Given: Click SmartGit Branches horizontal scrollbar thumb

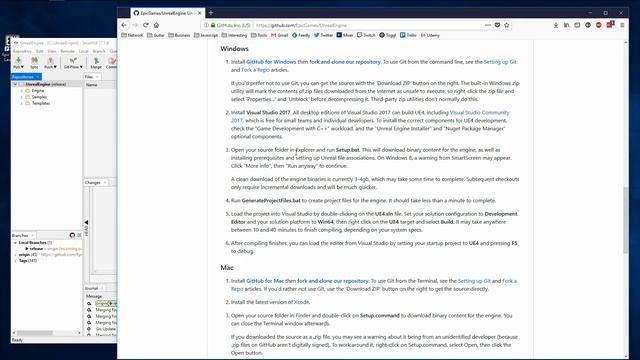Looking at the screenshot, I should coord(35,333).
